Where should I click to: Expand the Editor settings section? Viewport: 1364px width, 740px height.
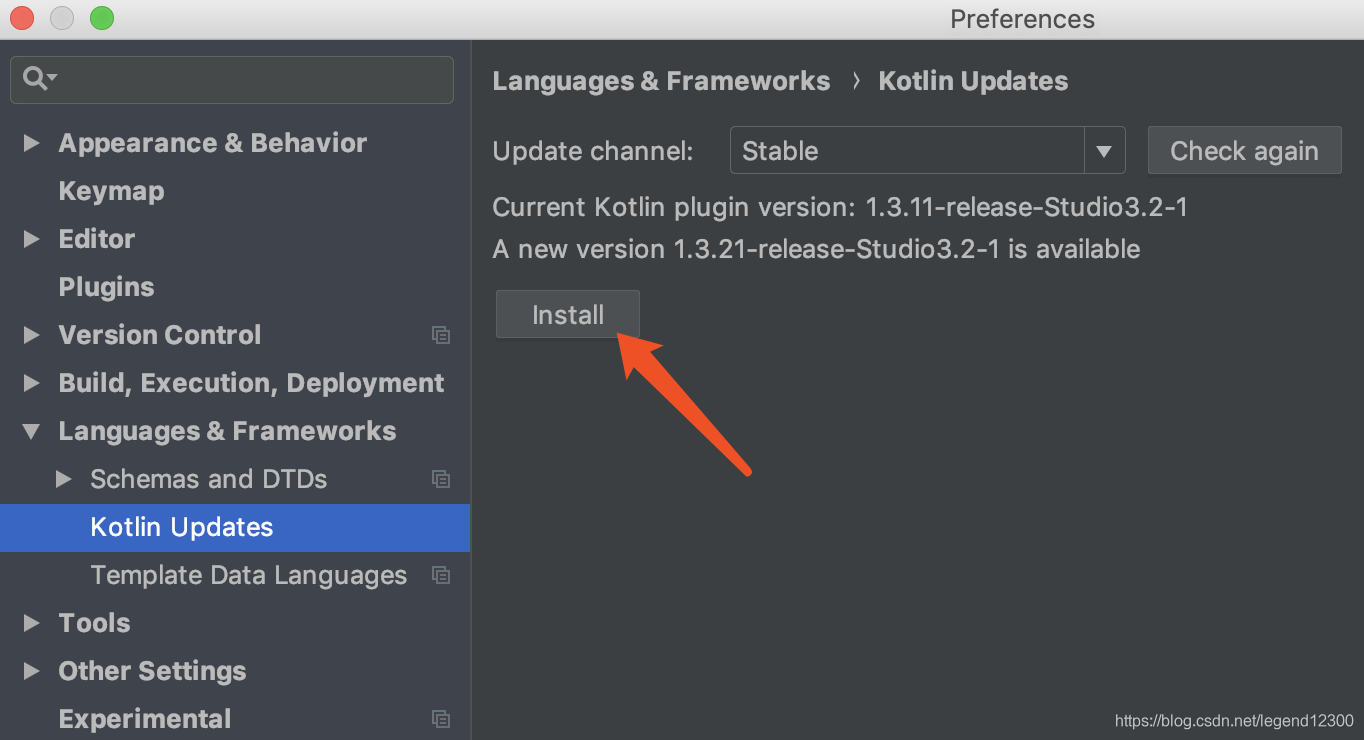point(31,239)
